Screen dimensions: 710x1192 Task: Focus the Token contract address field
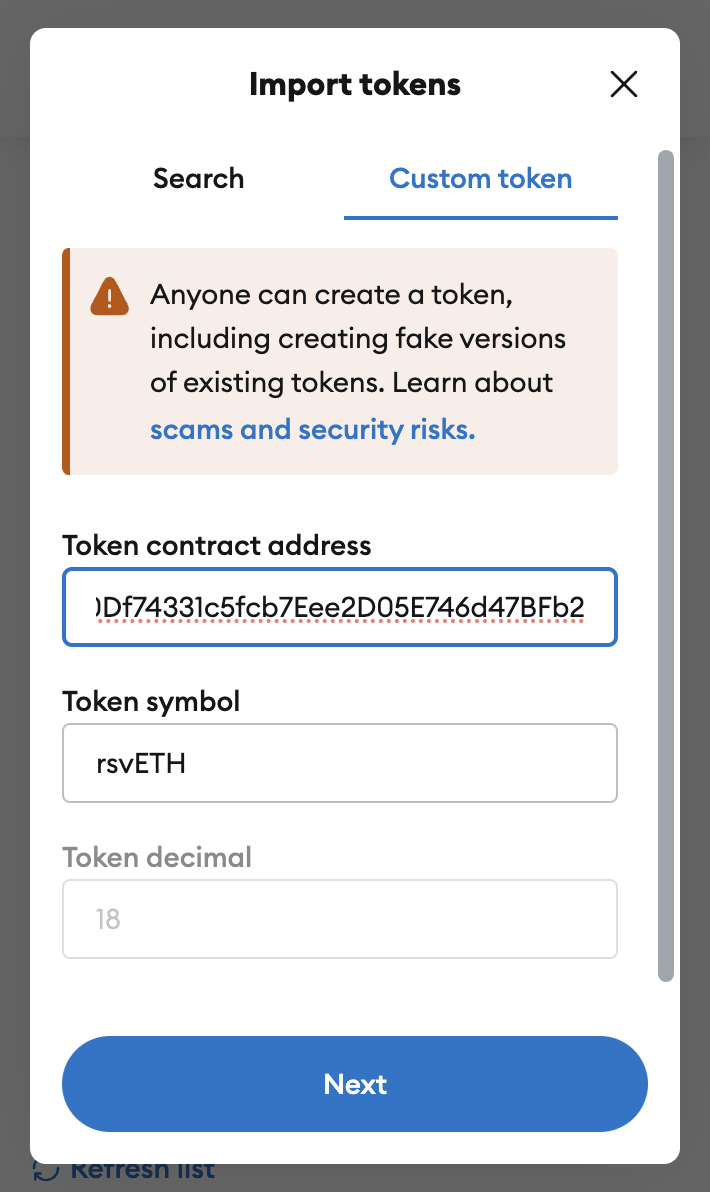pos(340,607)
